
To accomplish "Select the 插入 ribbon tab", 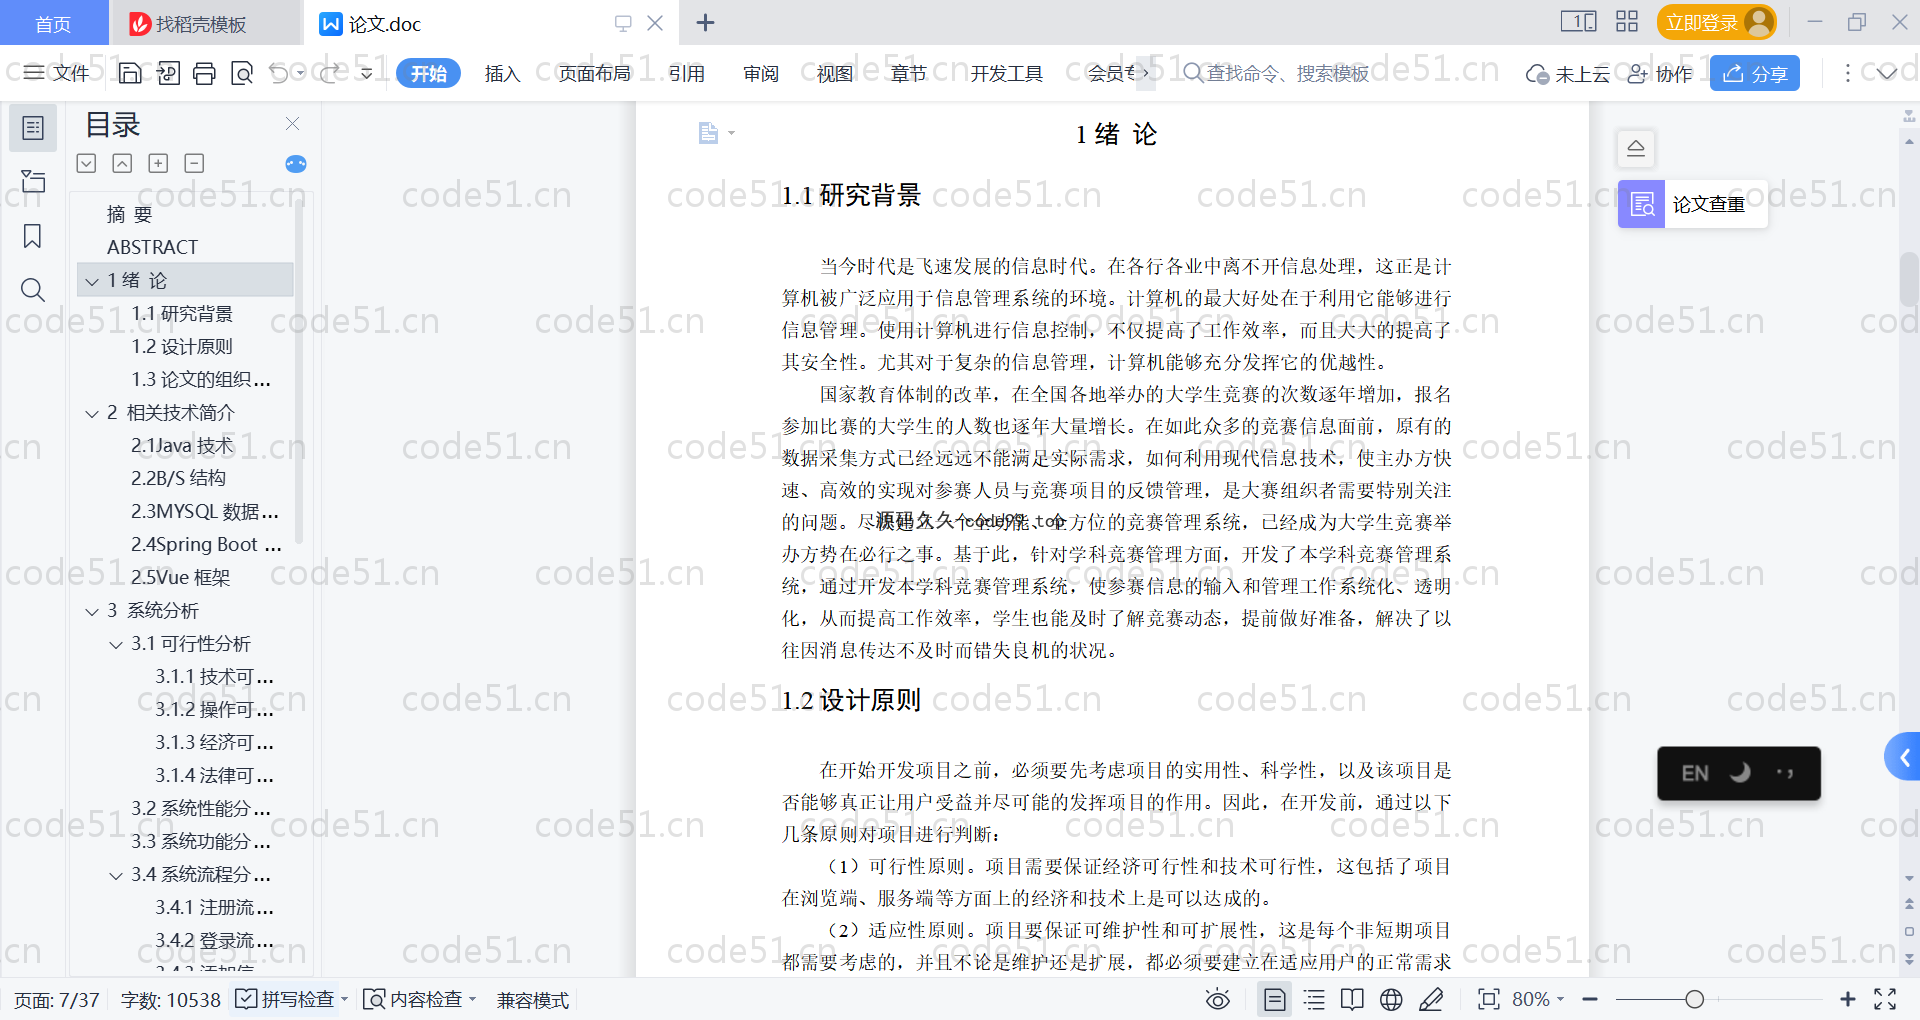I will 502,73.
